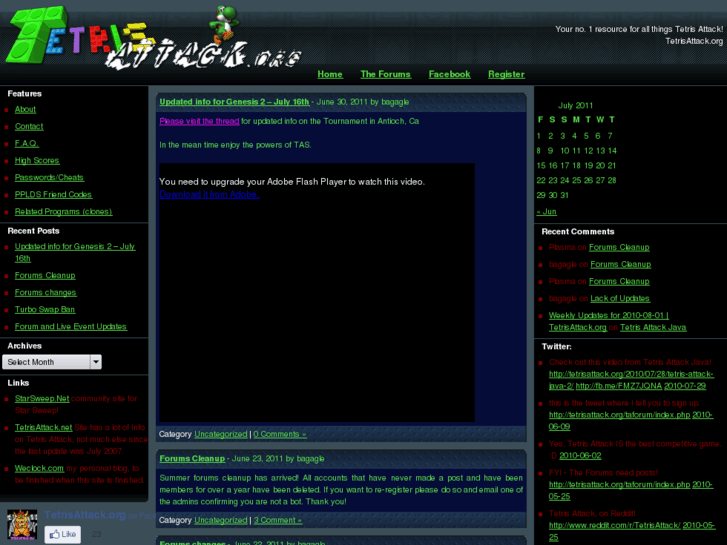Open Forums Cleanup post title in main column
This screenshot has height=545, width=727.
[192, 459]
